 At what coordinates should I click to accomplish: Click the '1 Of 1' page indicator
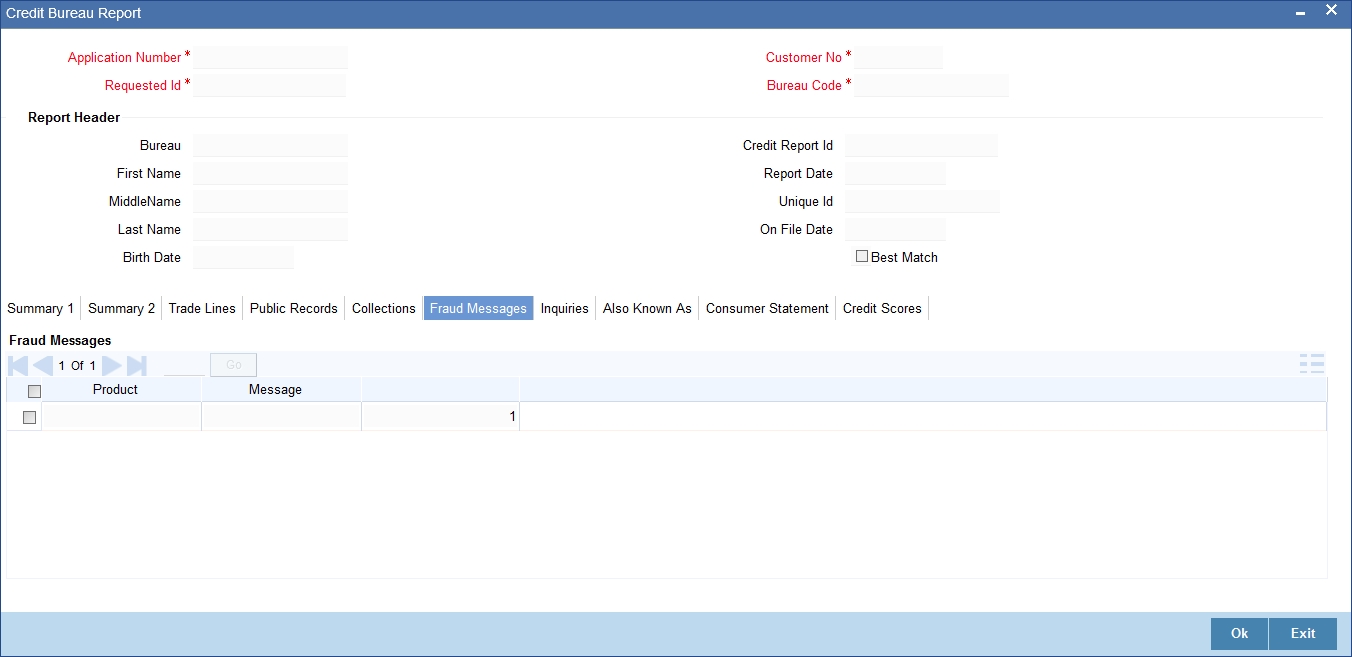coord(77,365)
